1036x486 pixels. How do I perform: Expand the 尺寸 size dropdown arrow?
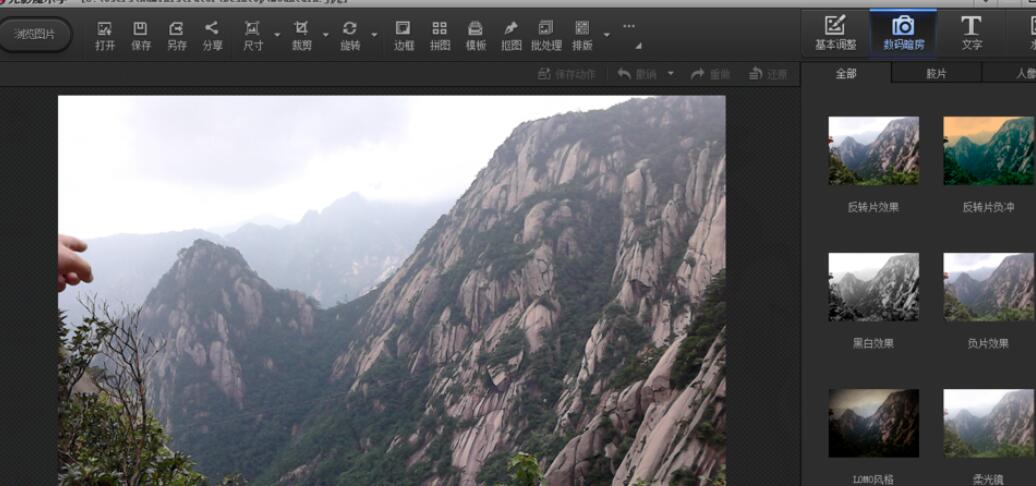coord(277,35)
